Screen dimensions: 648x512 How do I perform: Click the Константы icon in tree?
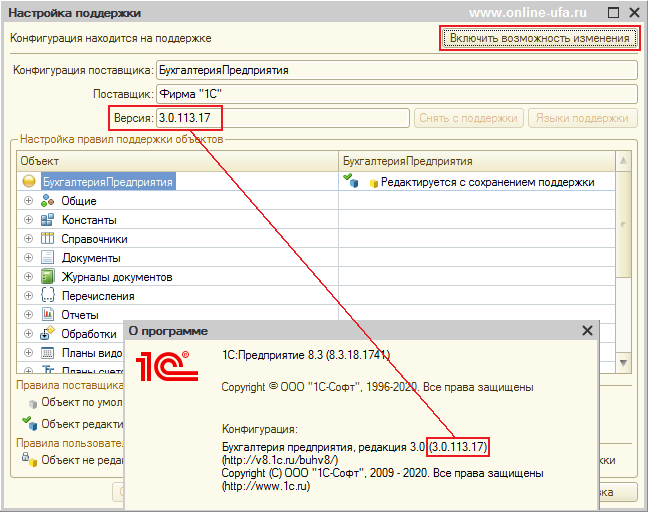tap(47, 220)
